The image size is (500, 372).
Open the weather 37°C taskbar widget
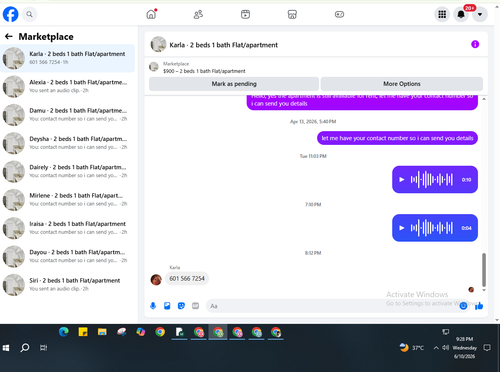(412, 348)
